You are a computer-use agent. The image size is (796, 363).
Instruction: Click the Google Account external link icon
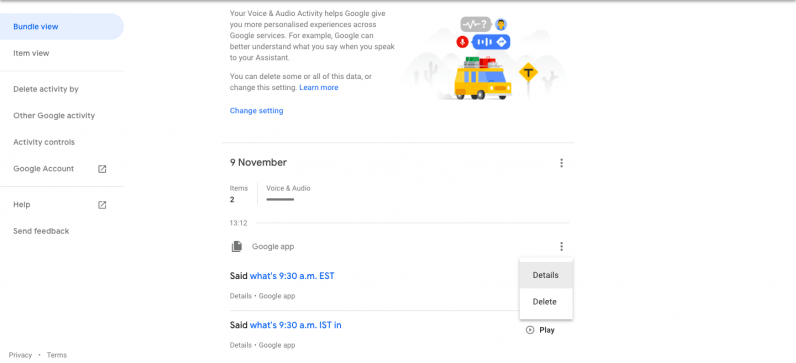coord(102,169)
